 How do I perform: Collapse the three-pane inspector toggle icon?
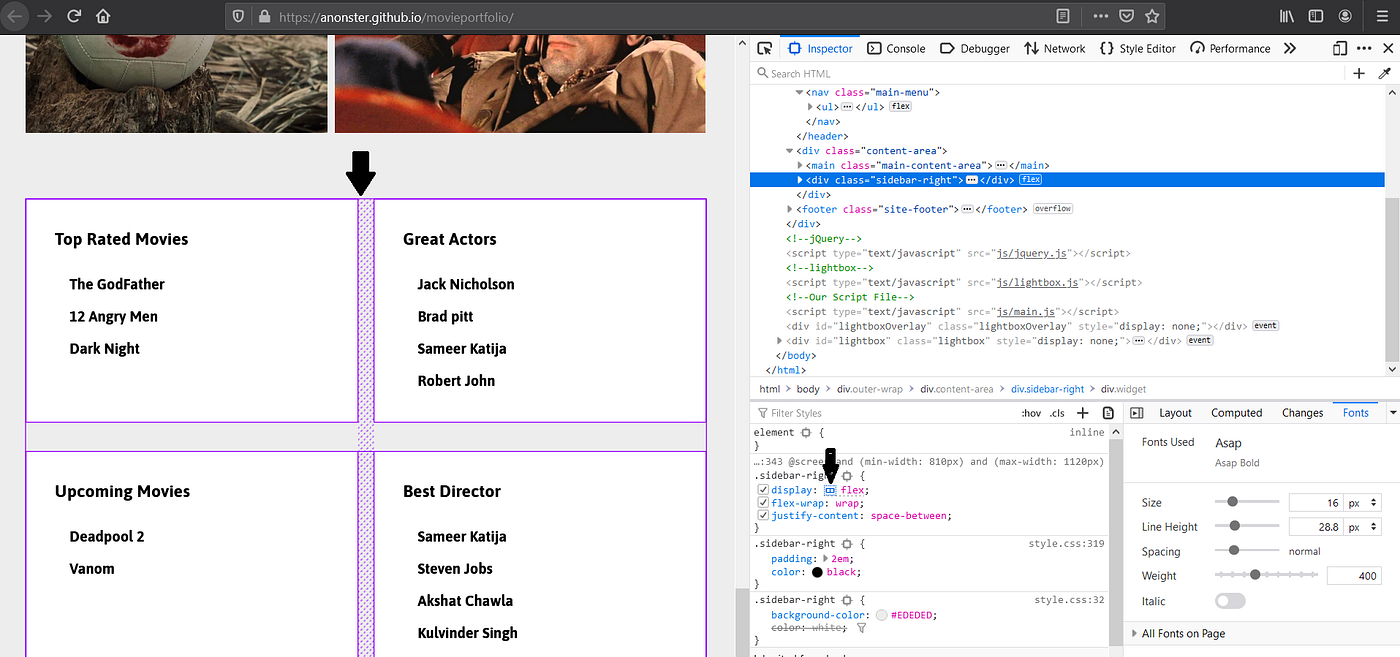click(x=1136, y=413)
